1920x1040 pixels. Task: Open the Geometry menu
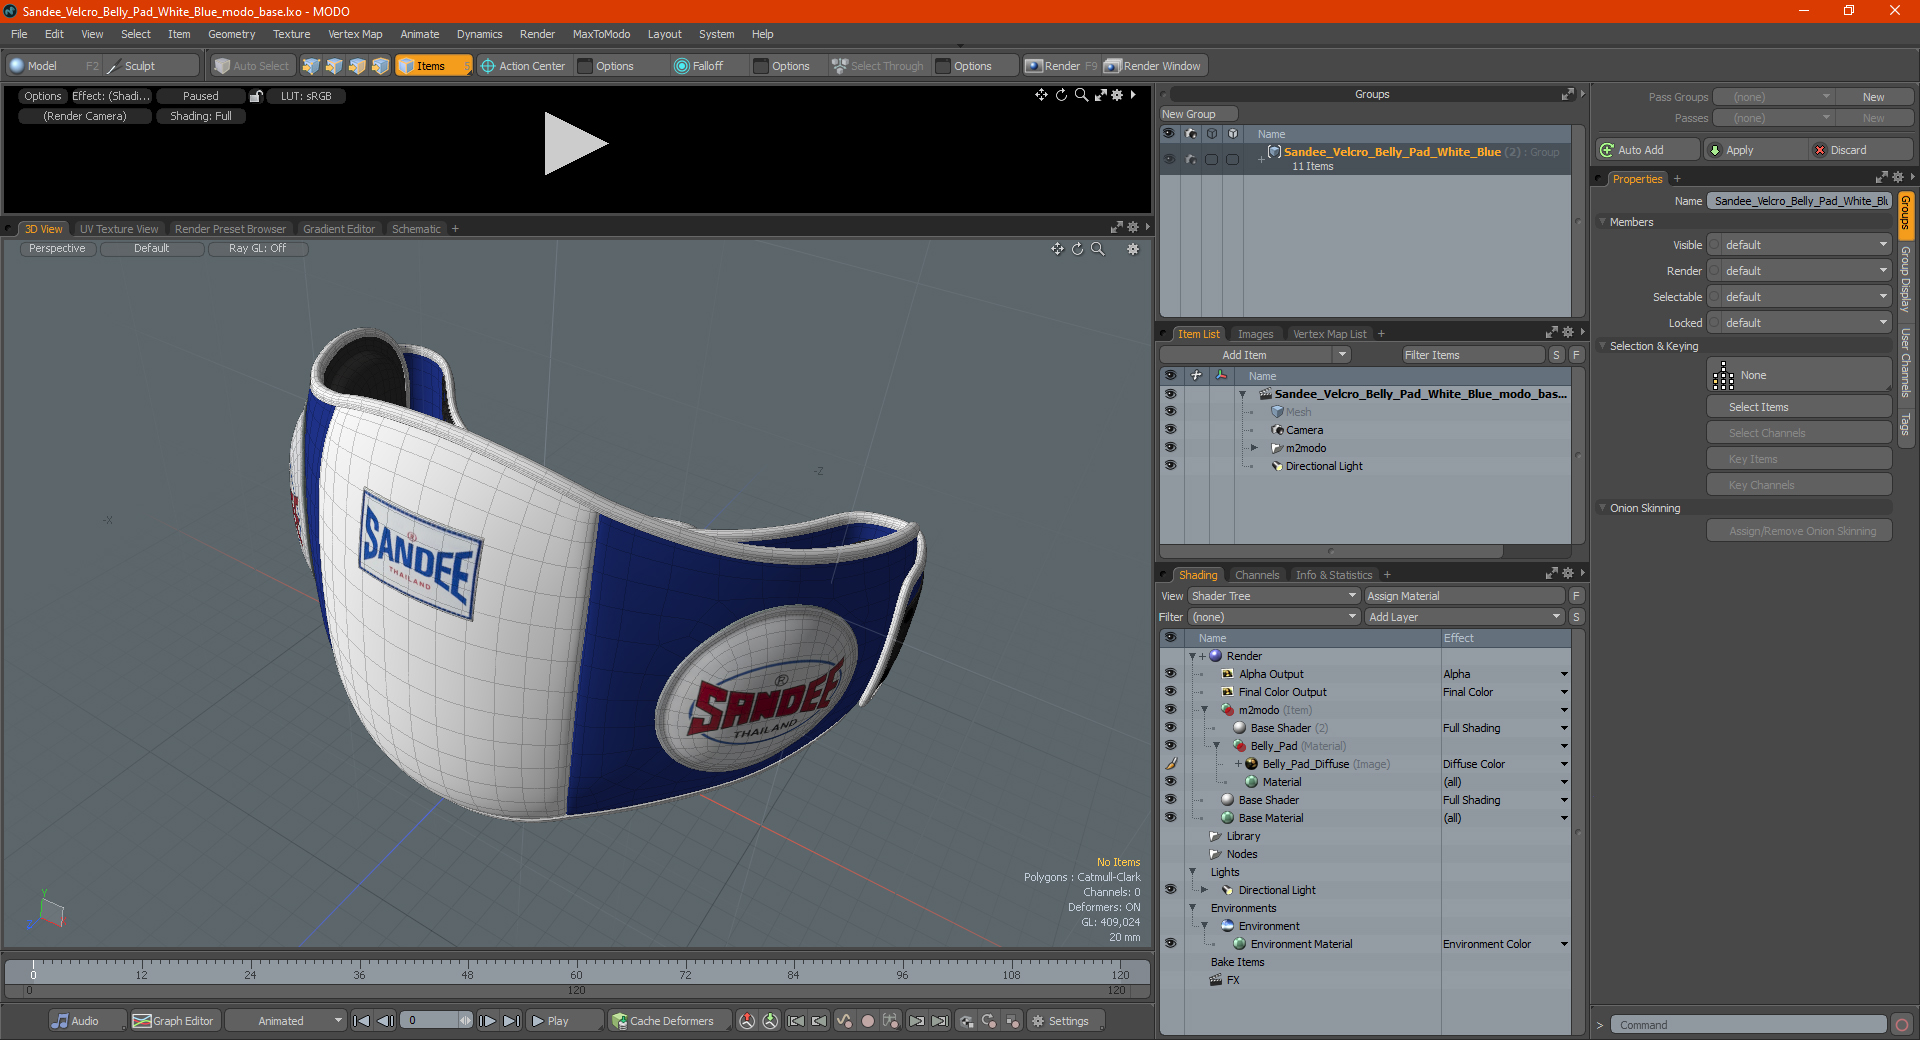click(x=231, y=34)
